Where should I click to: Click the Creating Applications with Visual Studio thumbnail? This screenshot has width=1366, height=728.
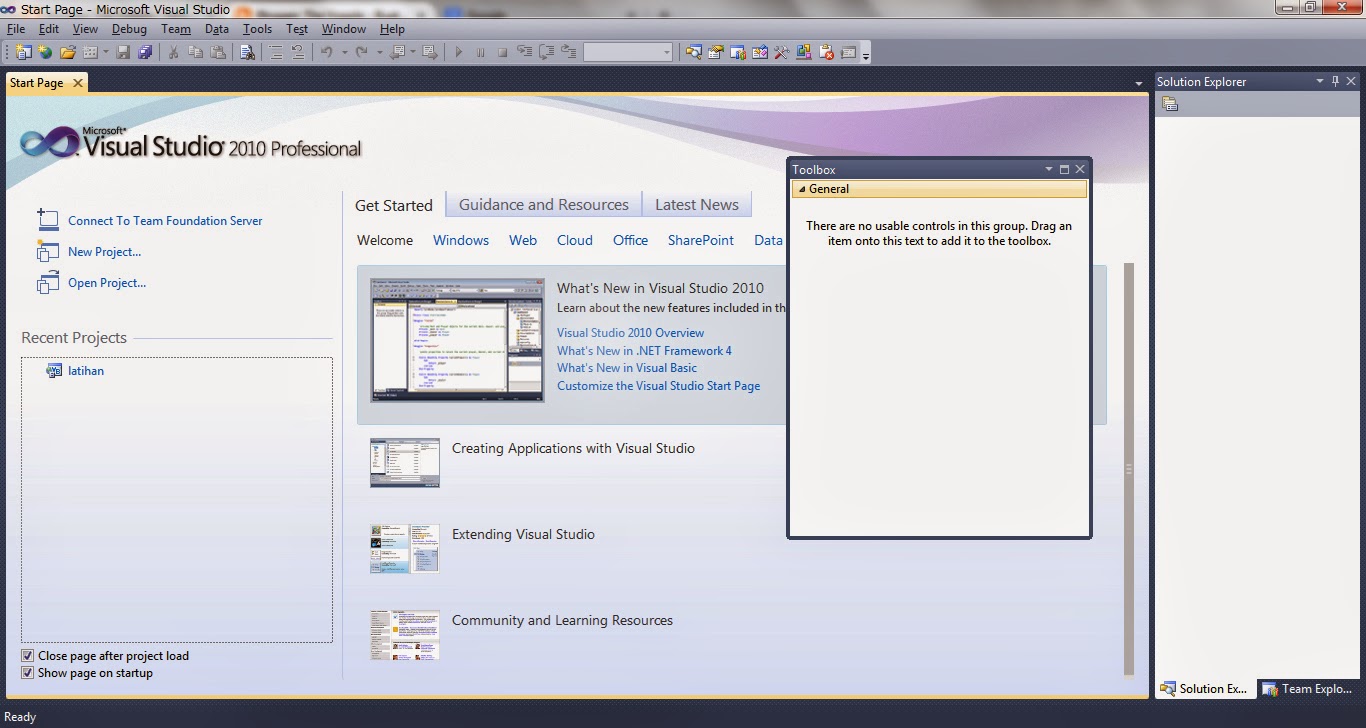click(x=405, y=462)
